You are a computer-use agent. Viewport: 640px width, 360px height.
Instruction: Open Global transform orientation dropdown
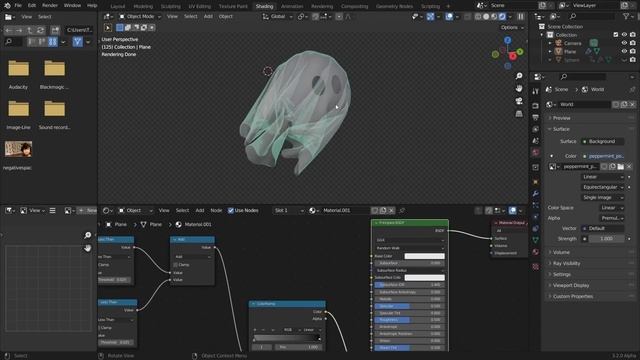click(278, 17)
